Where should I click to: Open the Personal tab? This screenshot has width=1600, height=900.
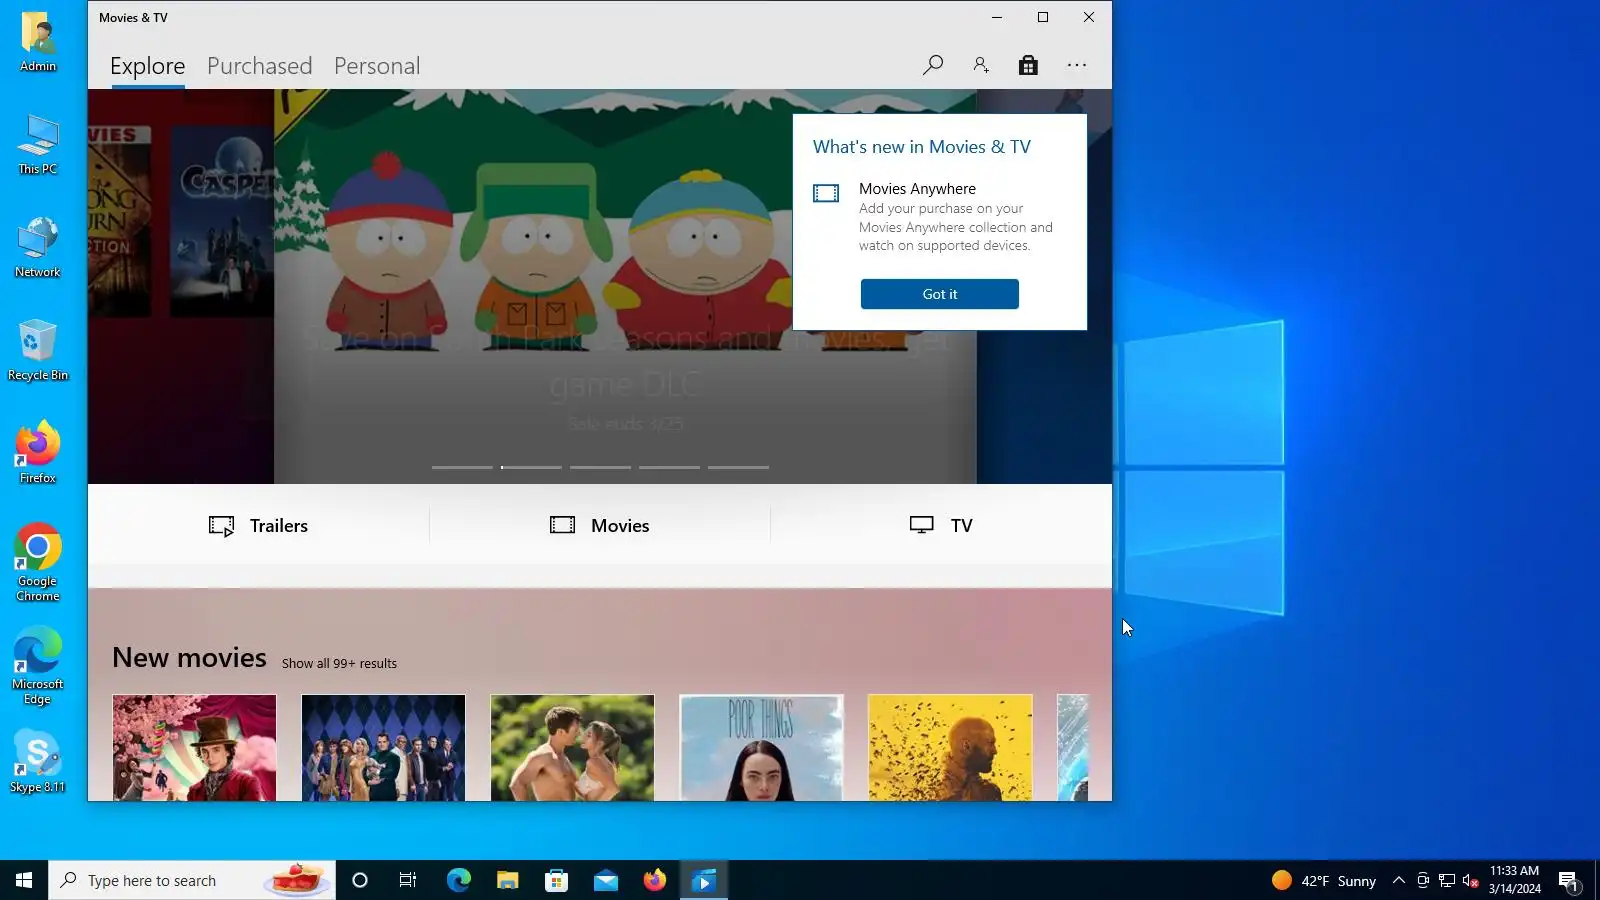tap(377, 66)
